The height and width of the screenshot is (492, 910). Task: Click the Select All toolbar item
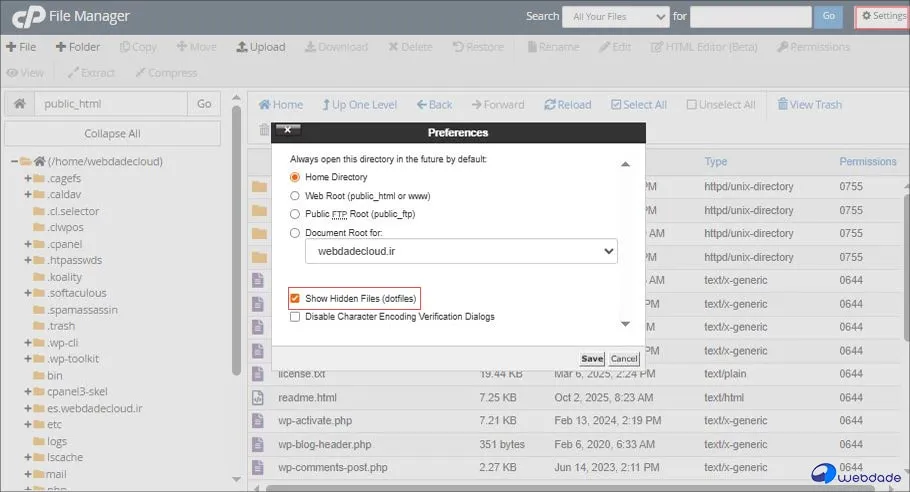point(639,105)
